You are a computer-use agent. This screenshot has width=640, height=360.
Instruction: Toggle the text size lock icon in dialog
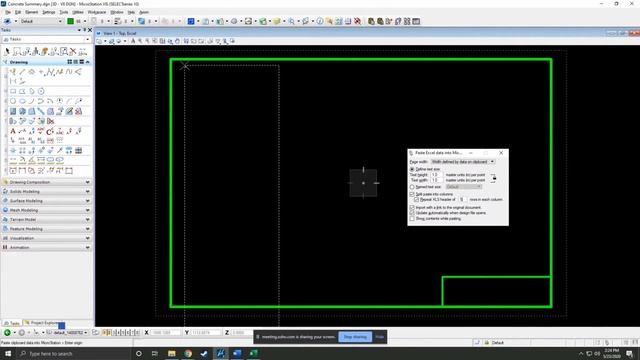[x=493, y=178]
